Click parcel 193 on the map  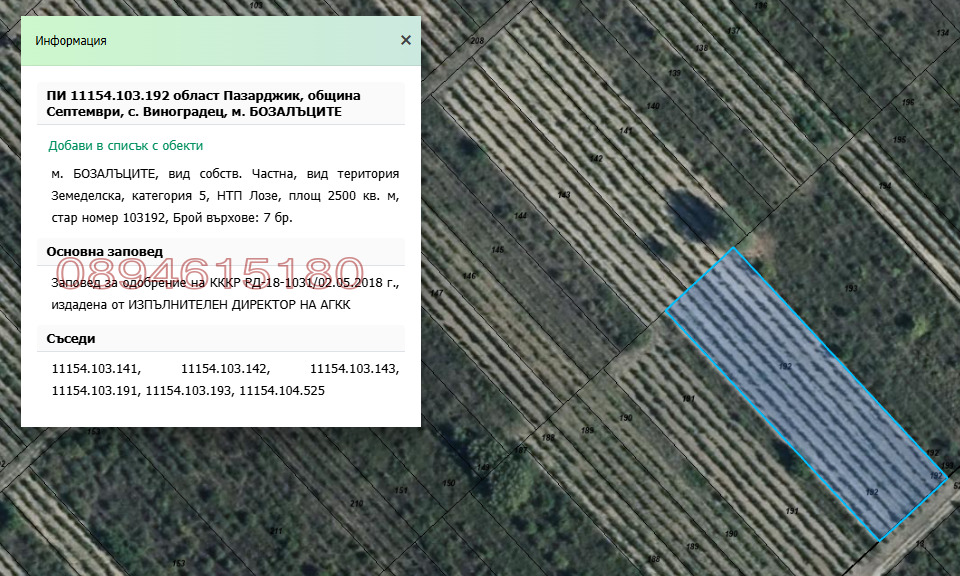851,288
